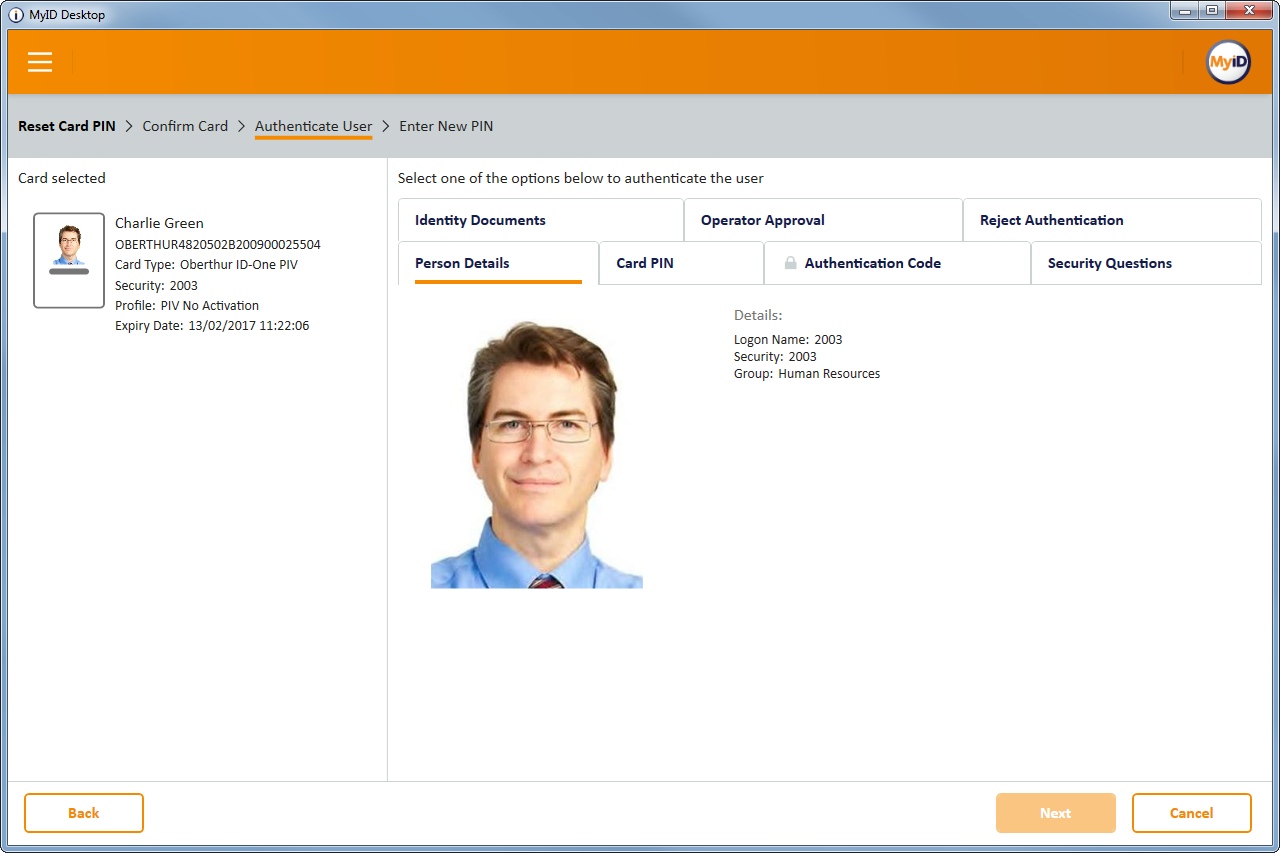1280x853 pixels.
Task: Select the Reject Authentication tab
Action: coord(1111,220)
